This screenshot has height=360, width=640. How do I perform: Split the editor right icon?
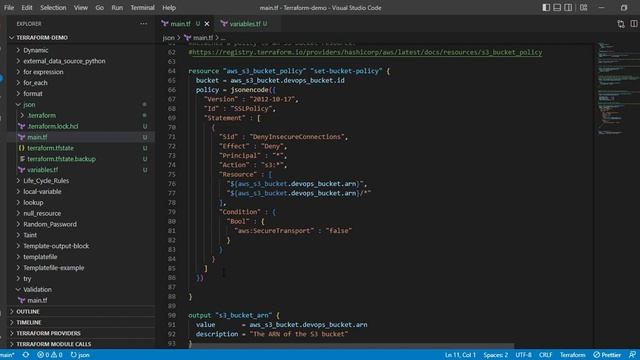point(634,24)
